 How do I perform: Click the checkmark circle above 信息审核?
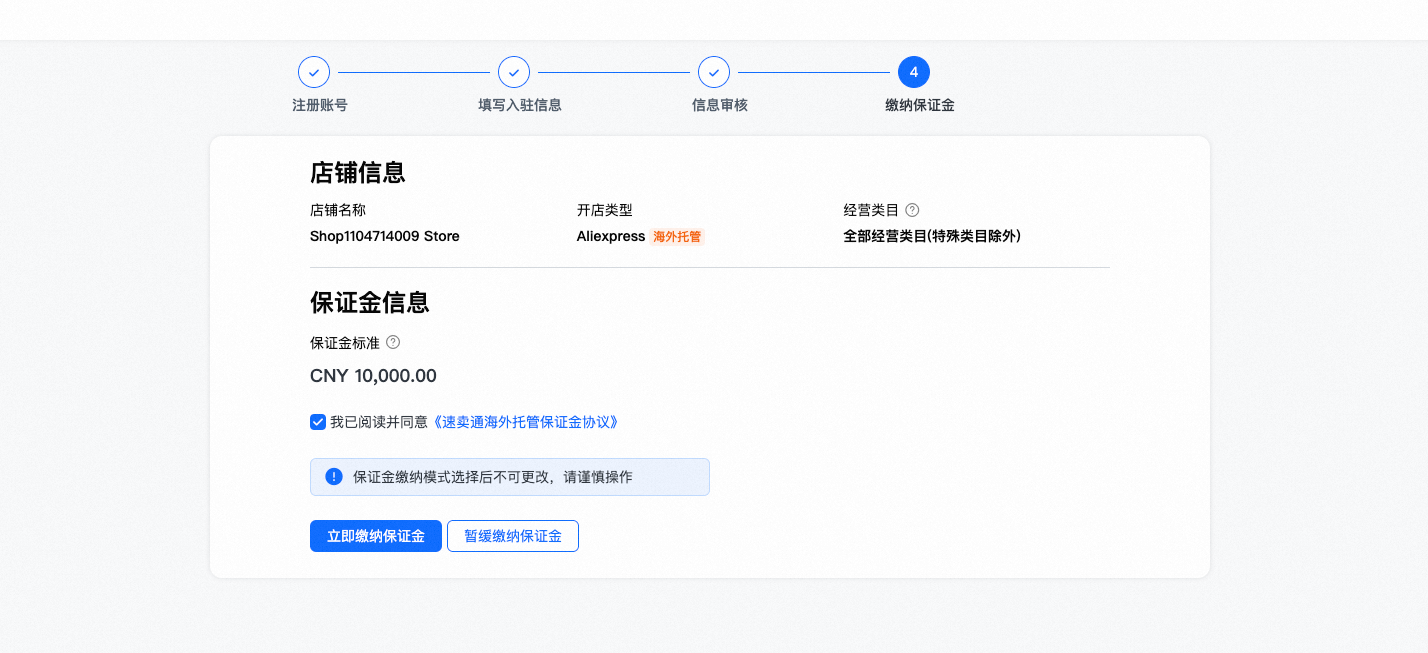coord(714,72)
